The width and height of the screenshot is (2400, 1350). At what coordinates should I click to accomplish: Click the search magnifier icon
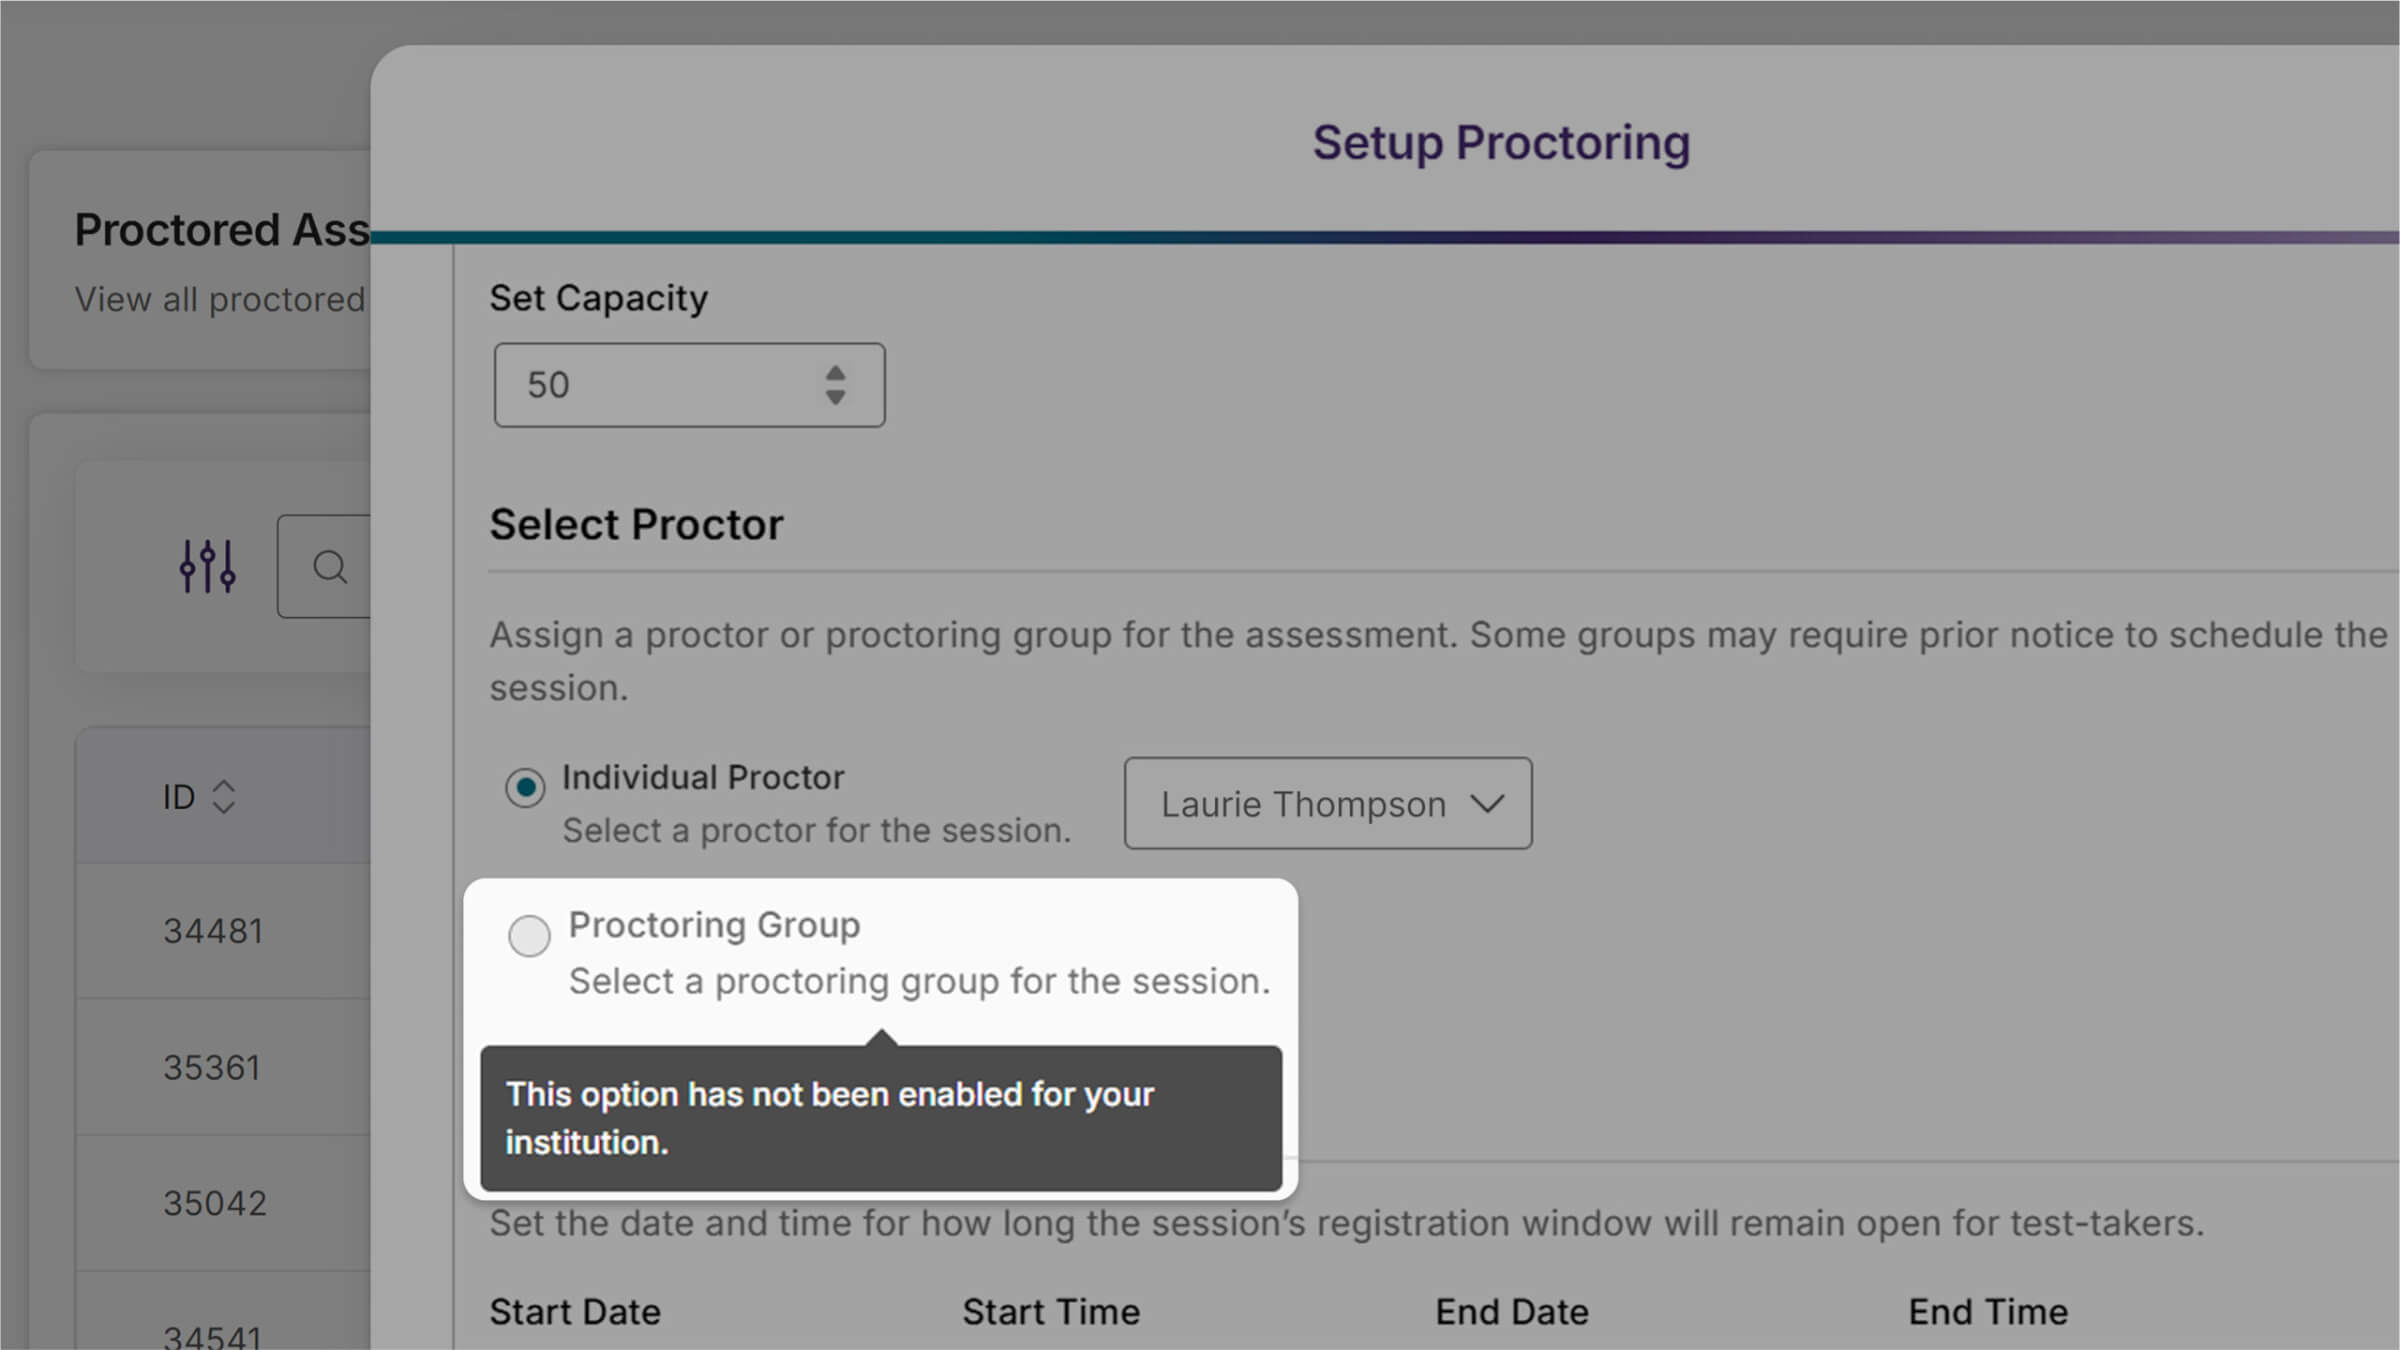(330, 567)
